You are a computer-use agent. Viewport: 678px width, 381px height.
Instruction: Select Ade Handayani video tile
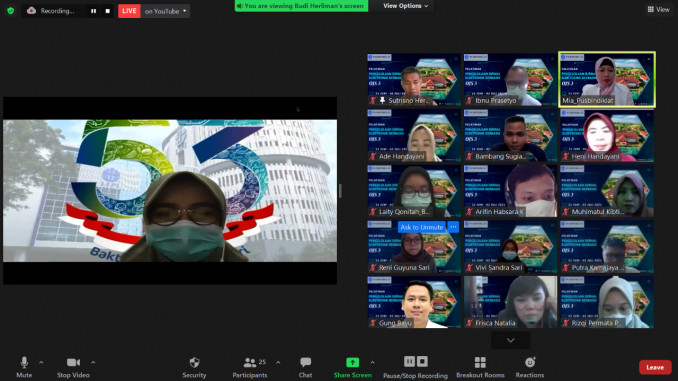pyautogui.click(x=414, y=135)
